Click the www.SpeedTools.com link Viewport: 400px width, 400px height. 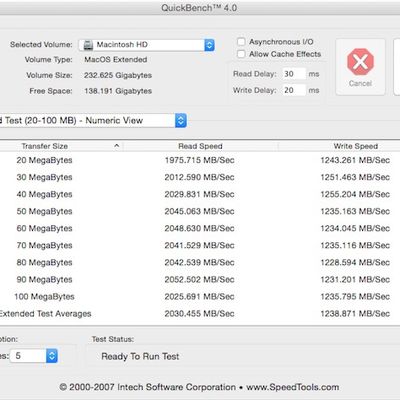(x=293, y=387)
